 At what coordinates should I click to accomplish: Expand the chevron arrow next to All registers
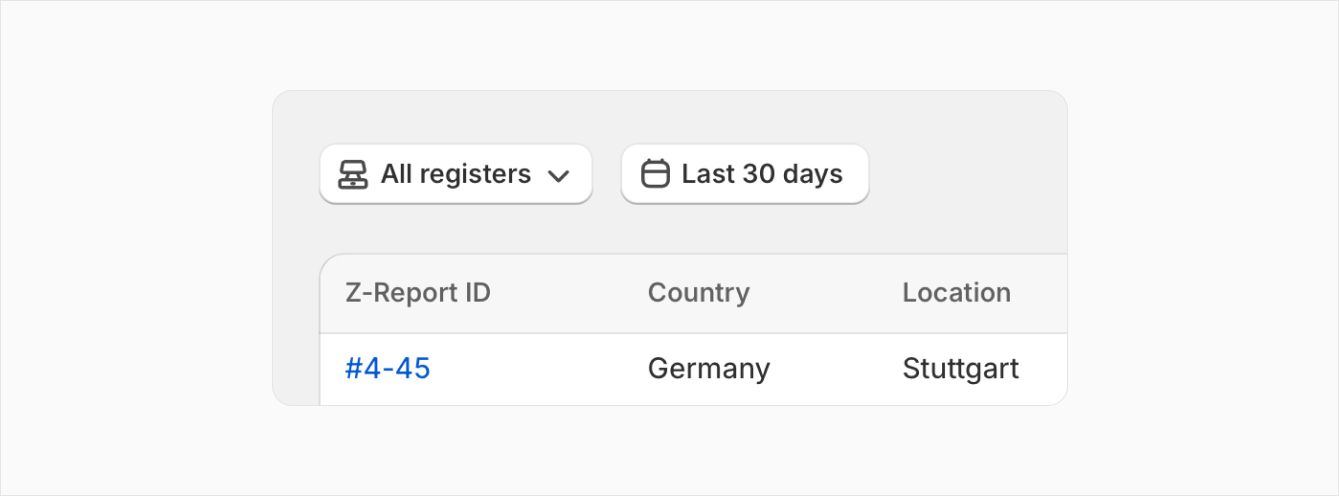point(558,176)
